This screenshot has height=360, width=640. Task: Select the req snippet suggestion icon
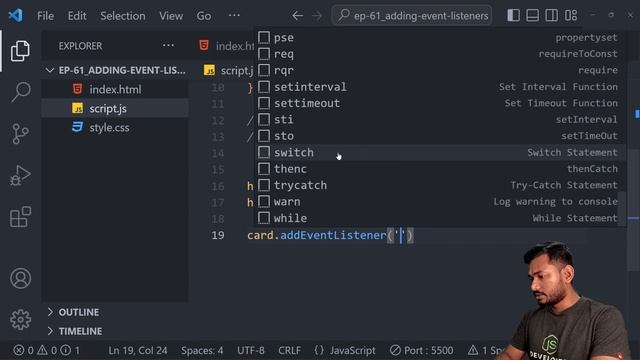click(264, 54)
